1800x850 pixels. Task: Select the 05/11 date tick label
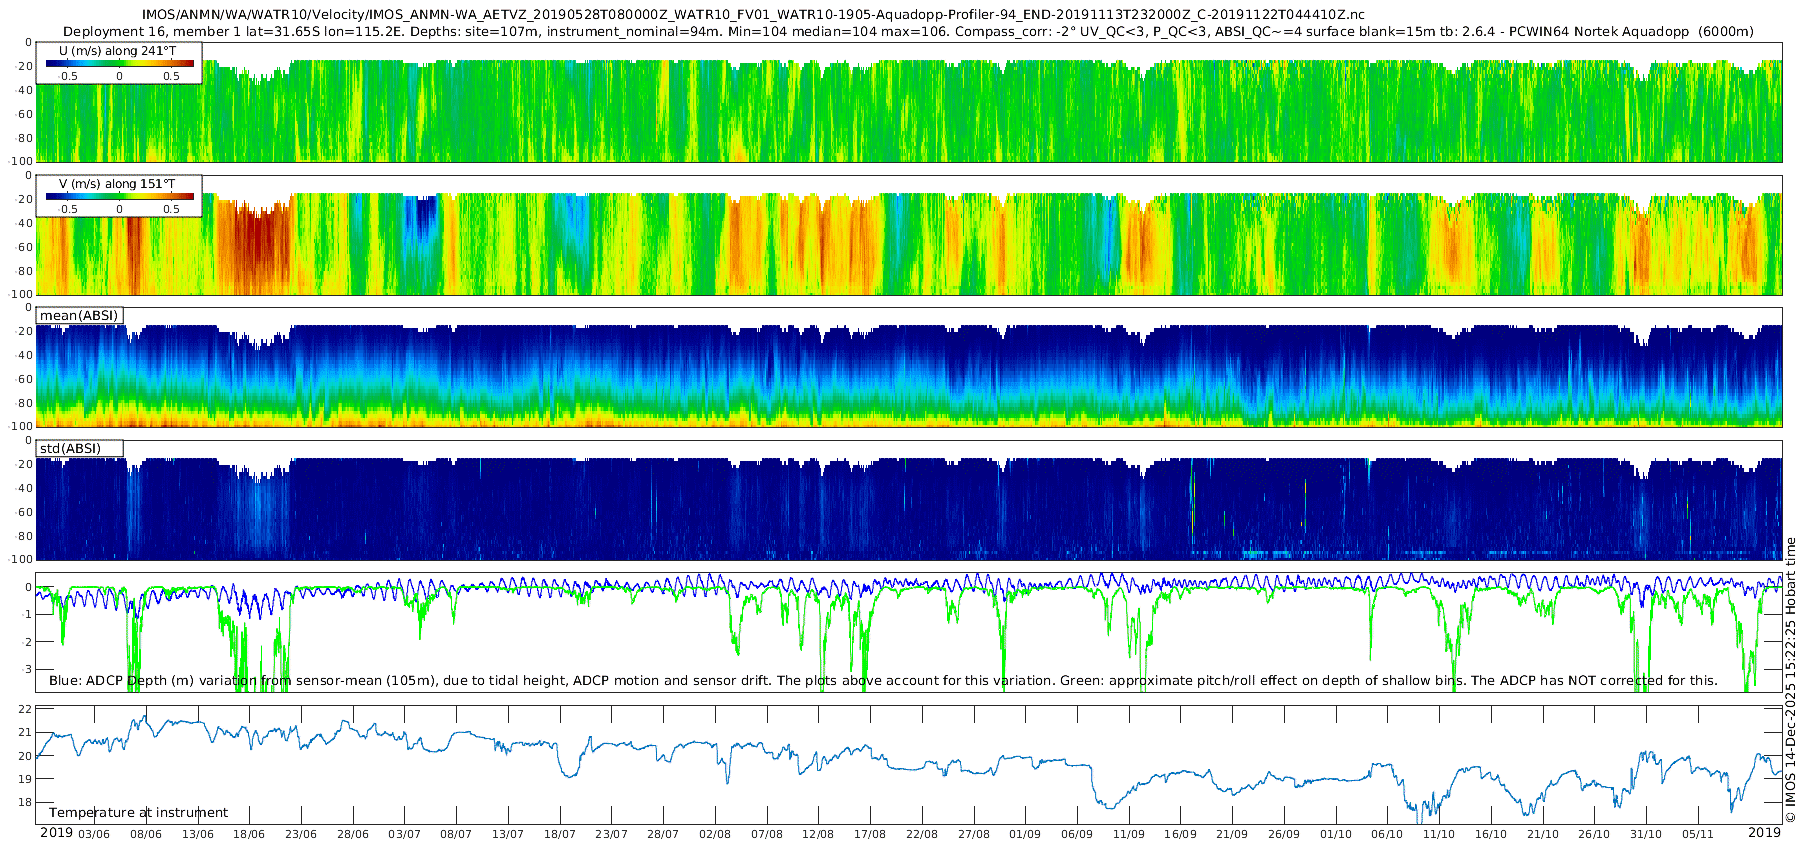point(1697,834)
